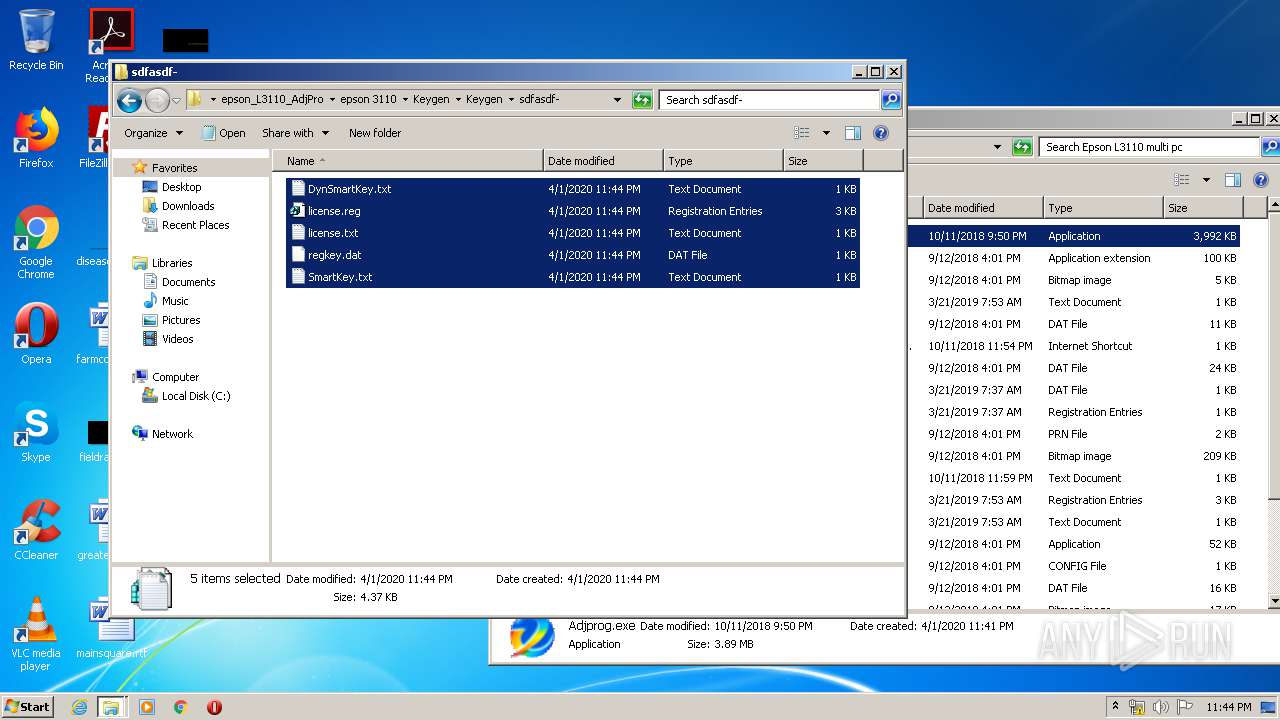The height and width of the screenshot is (720, 1280).
Task: Open Pictures library in navigation pane
Action: coord(181,320)
